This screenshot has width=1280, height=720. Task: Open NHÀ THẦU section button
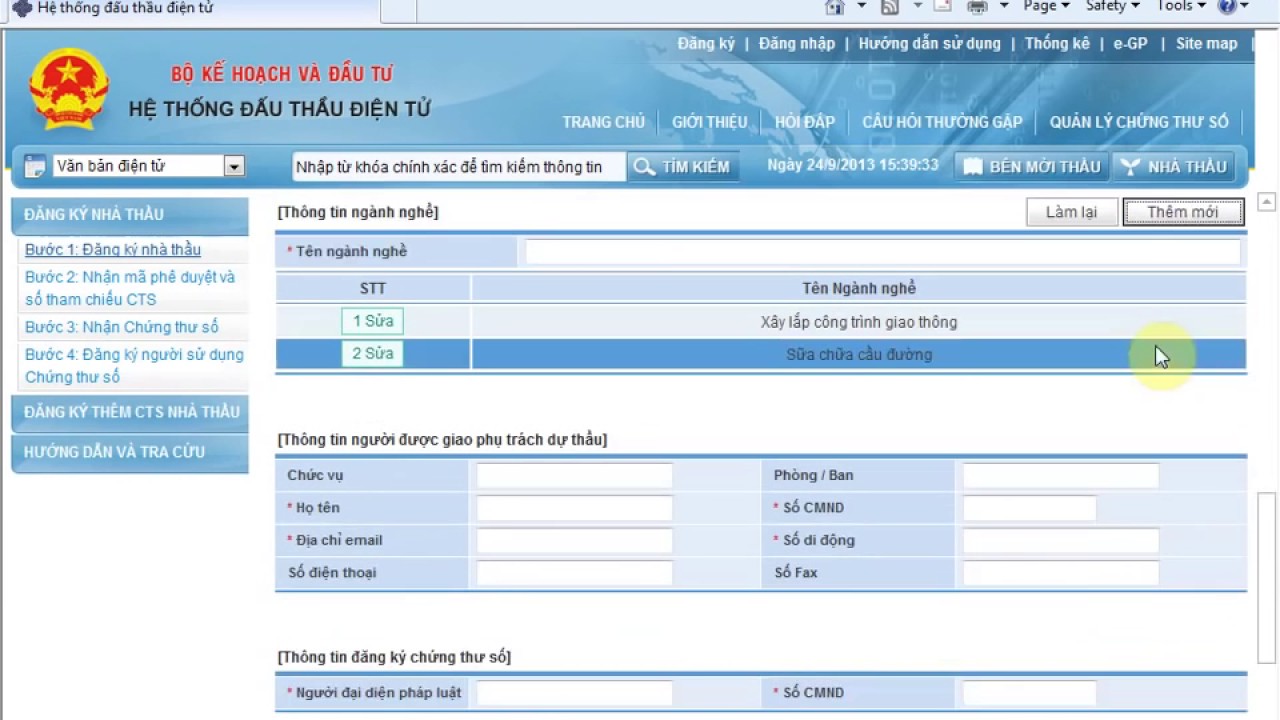(1173, 167)
